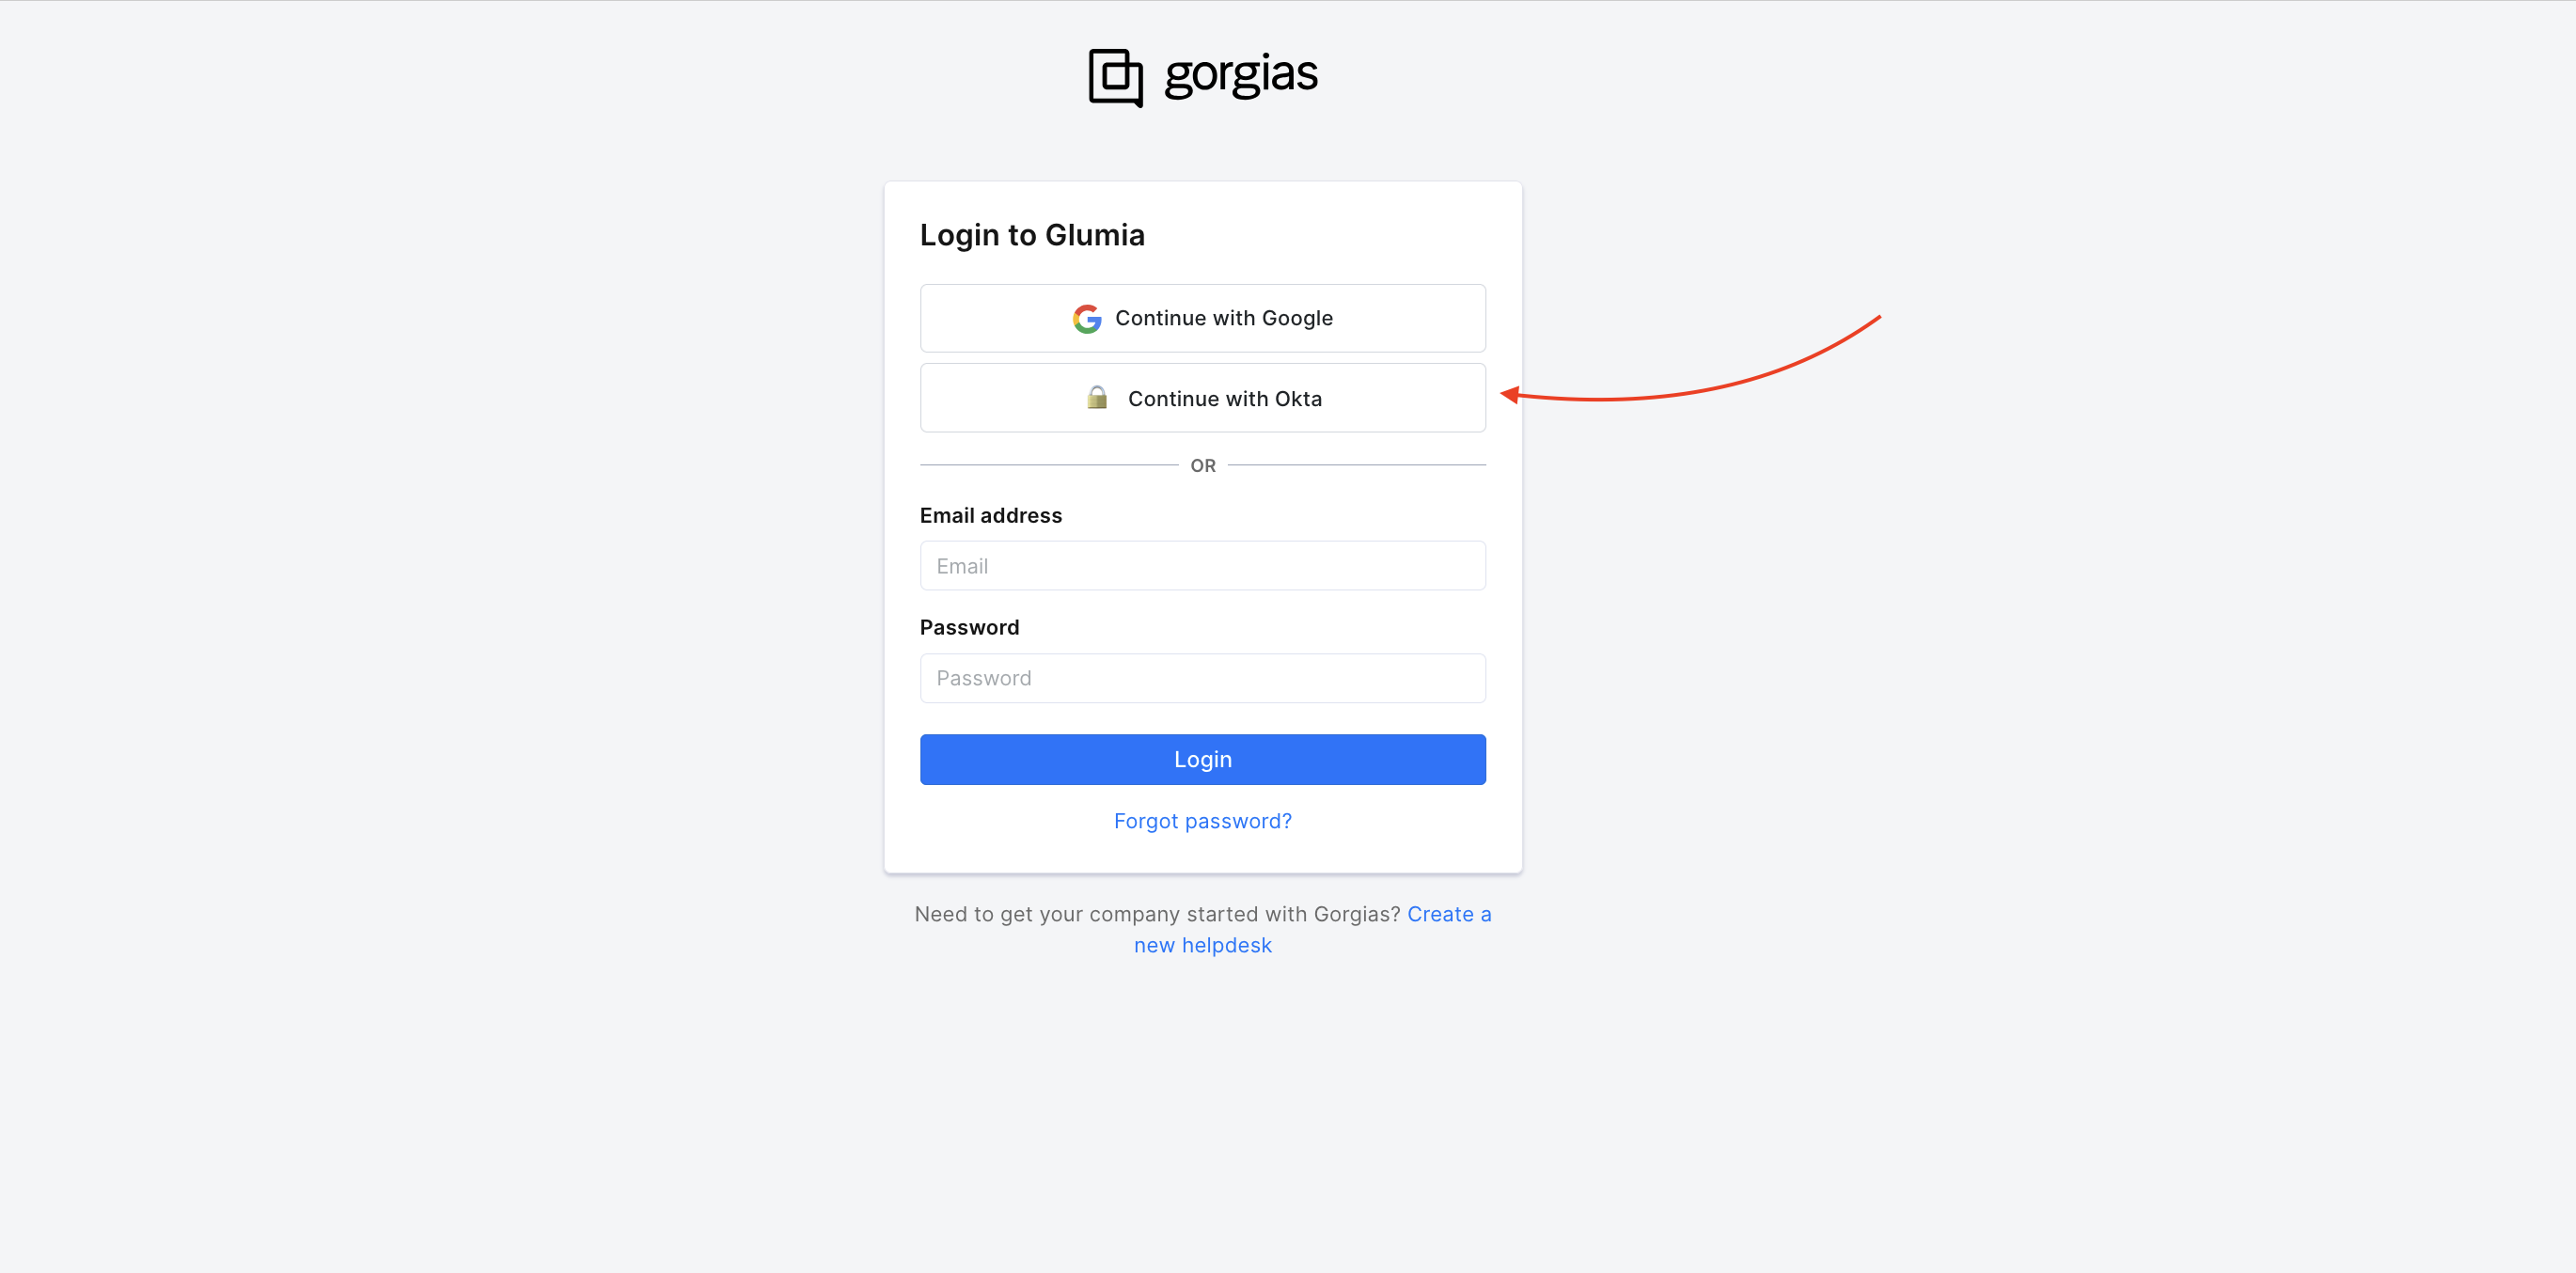The width and height of the screenshot is (2576, 1273).
Task: Focus the Email input field
Action: (x=1203, y=566)
